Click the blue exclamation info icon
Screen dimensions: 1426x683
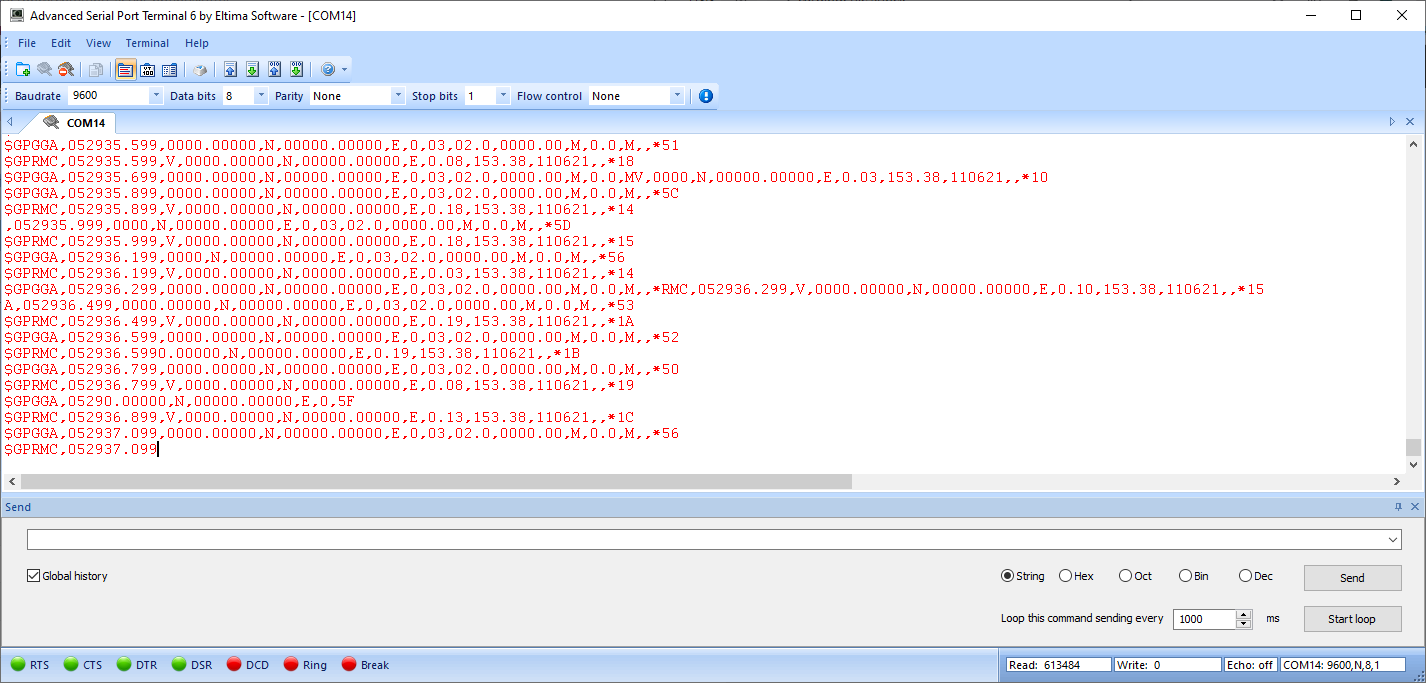coord(706,96)
